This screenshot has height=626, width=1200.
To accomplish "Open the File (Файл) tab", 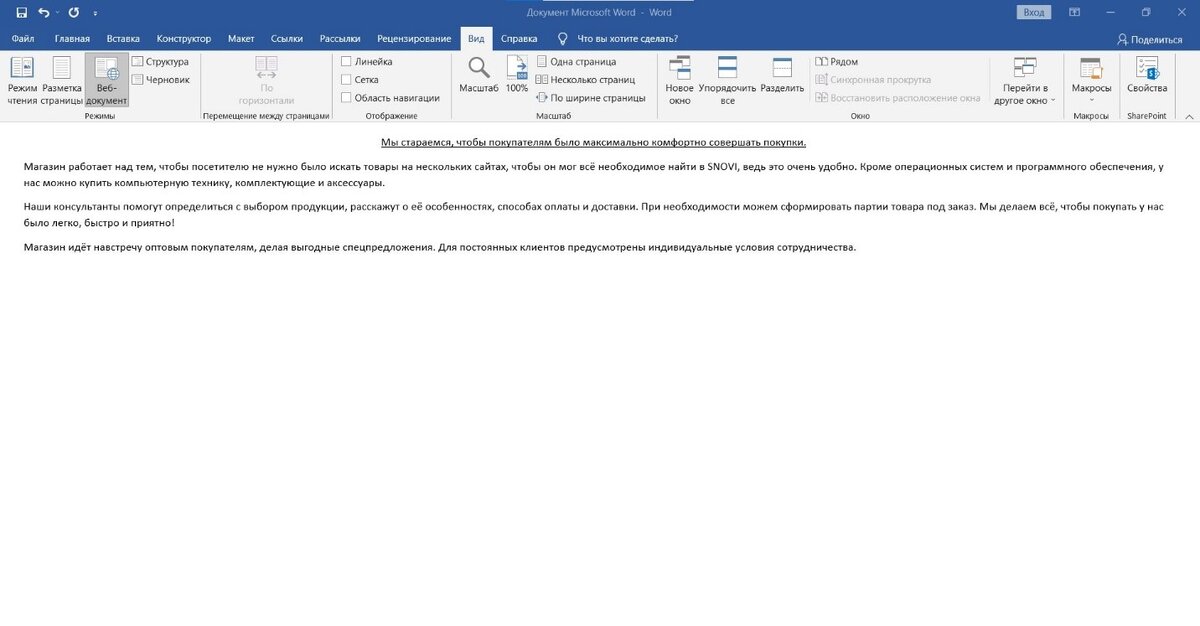I will 23,38.
